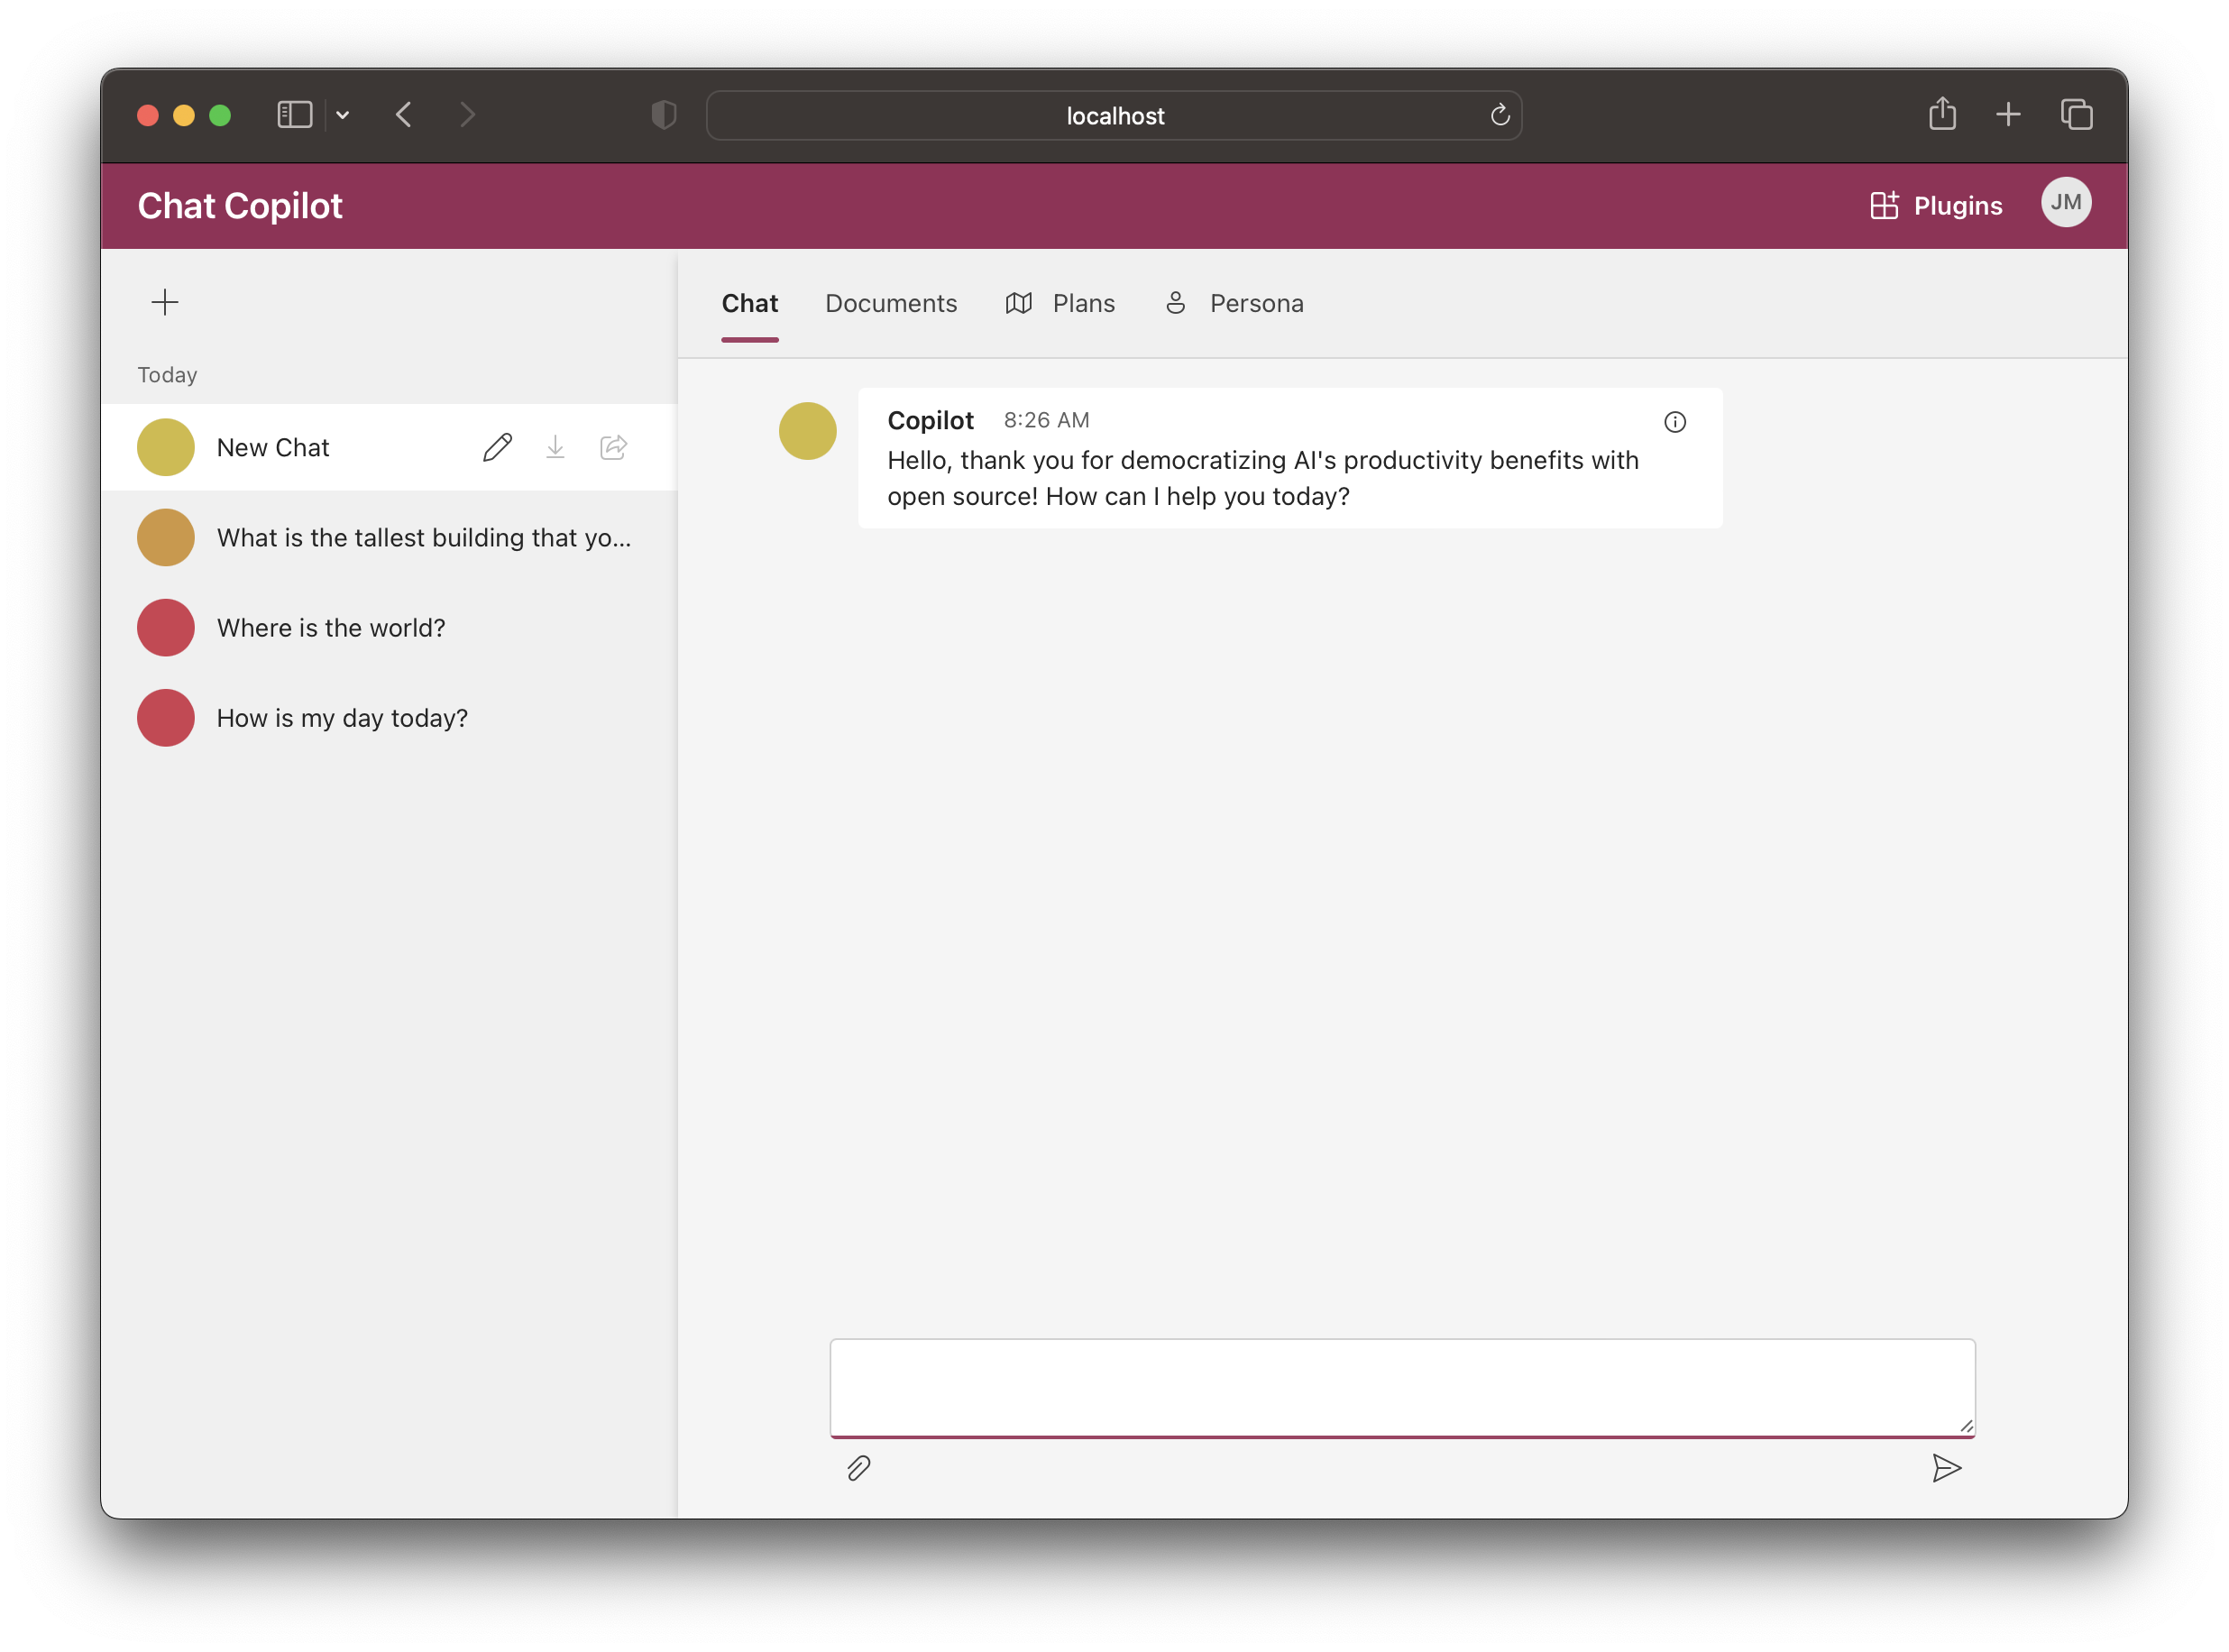
Task: Click the pencil icon to rename New Chat
Action: tap(497, 447)
